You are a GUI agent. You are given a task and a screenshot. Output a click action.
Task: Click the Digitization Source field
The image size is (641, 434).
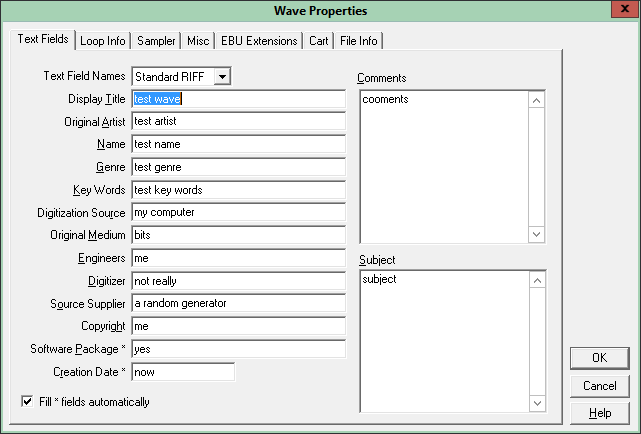pos(239,213)
